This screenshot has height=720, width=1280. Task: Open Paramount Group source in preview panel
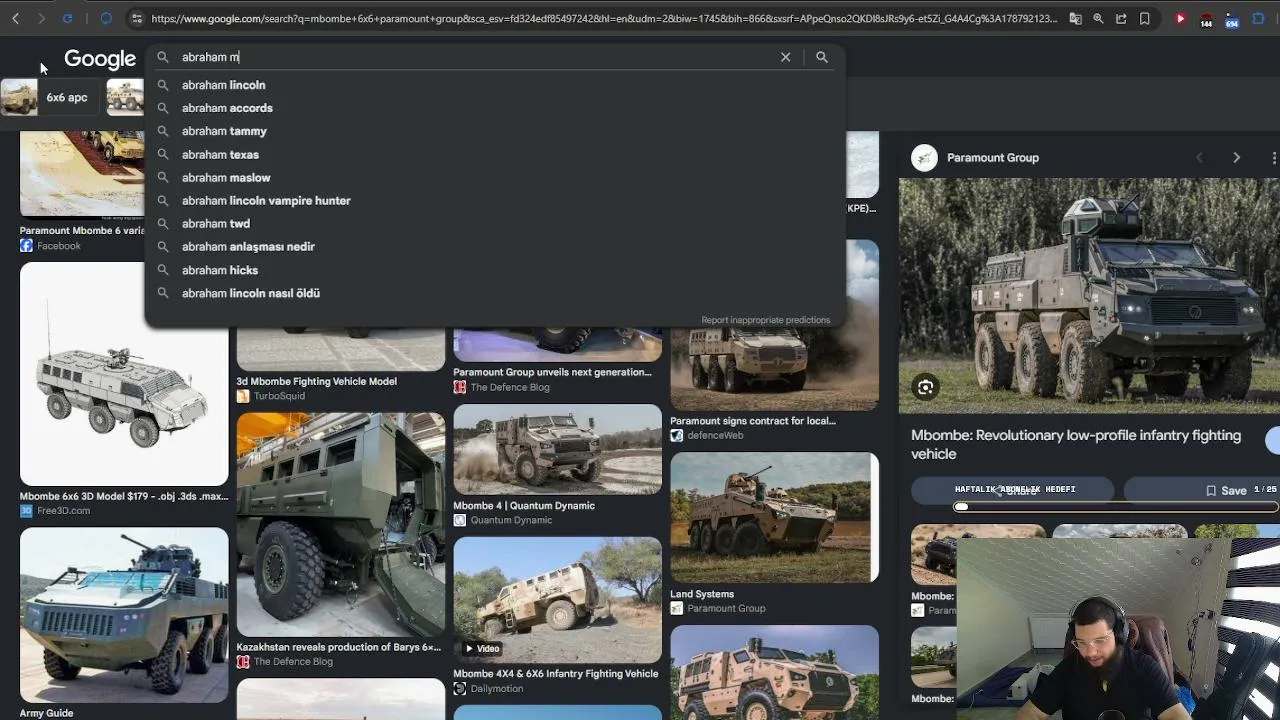[993, 158]
